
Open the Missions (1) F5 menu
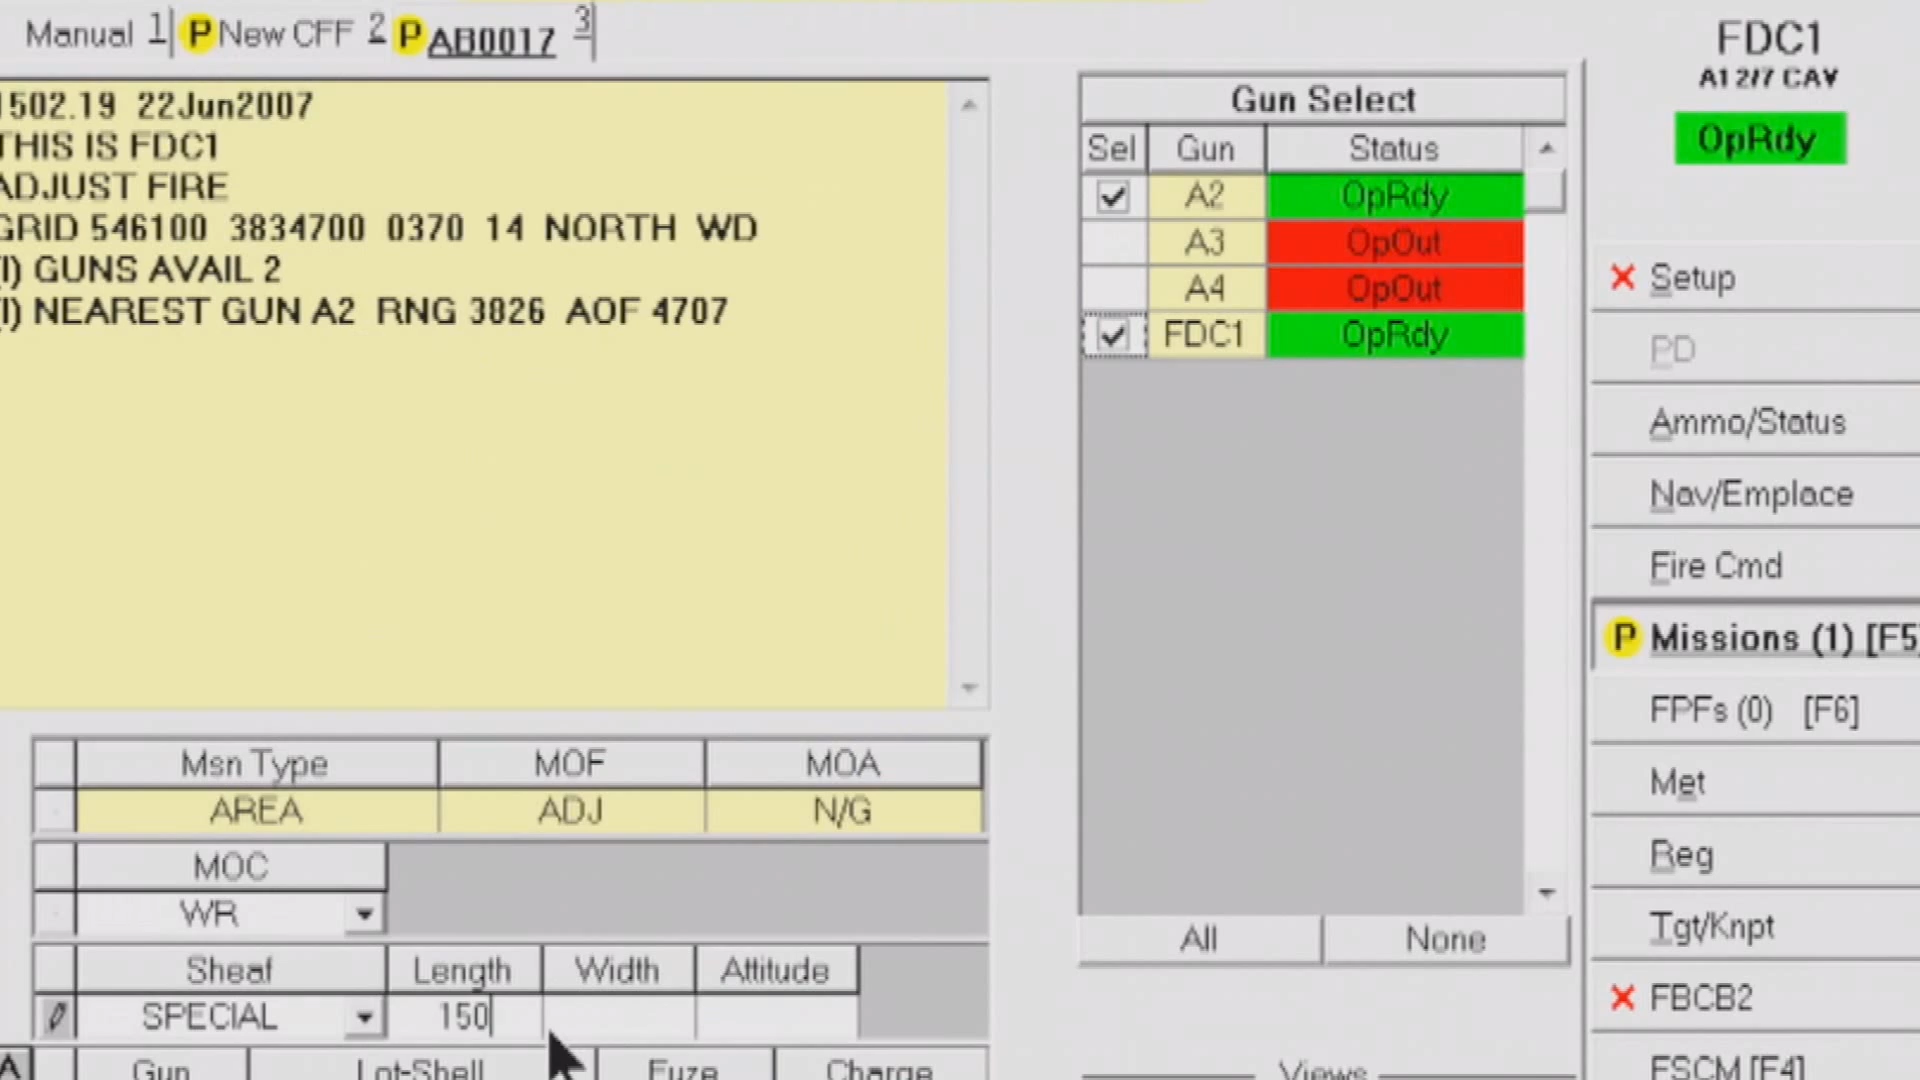(x=1756, y=638)
